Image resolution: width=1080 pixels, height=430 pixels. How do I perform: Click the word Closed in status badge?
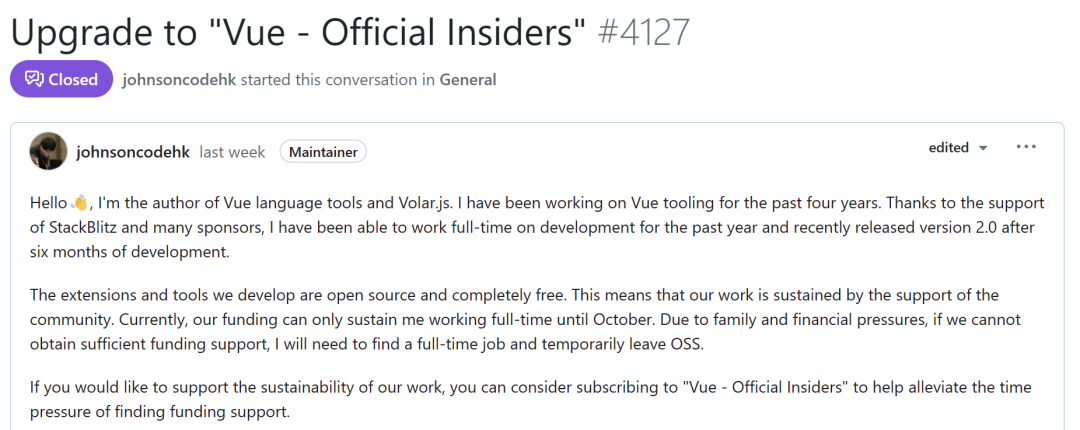click(73, 80)
